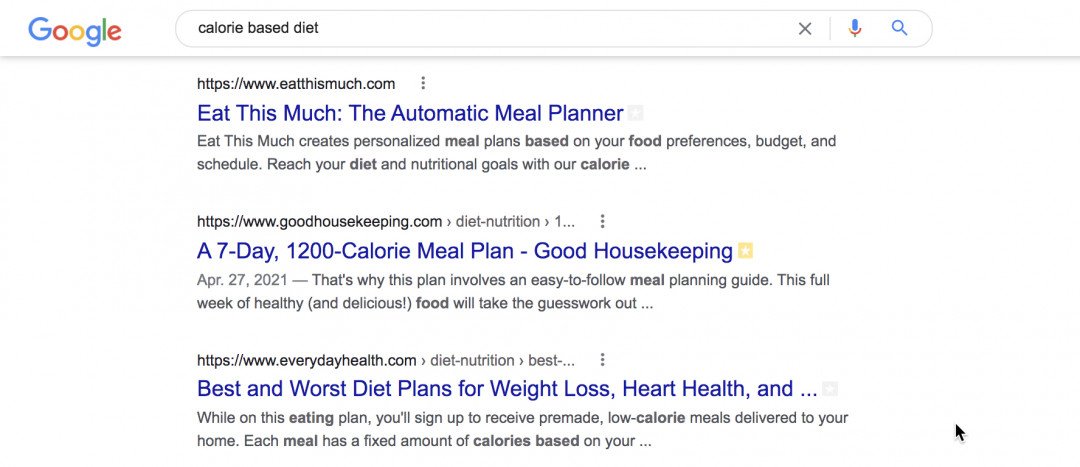Click the Google logo

click(x=74, y=30)
